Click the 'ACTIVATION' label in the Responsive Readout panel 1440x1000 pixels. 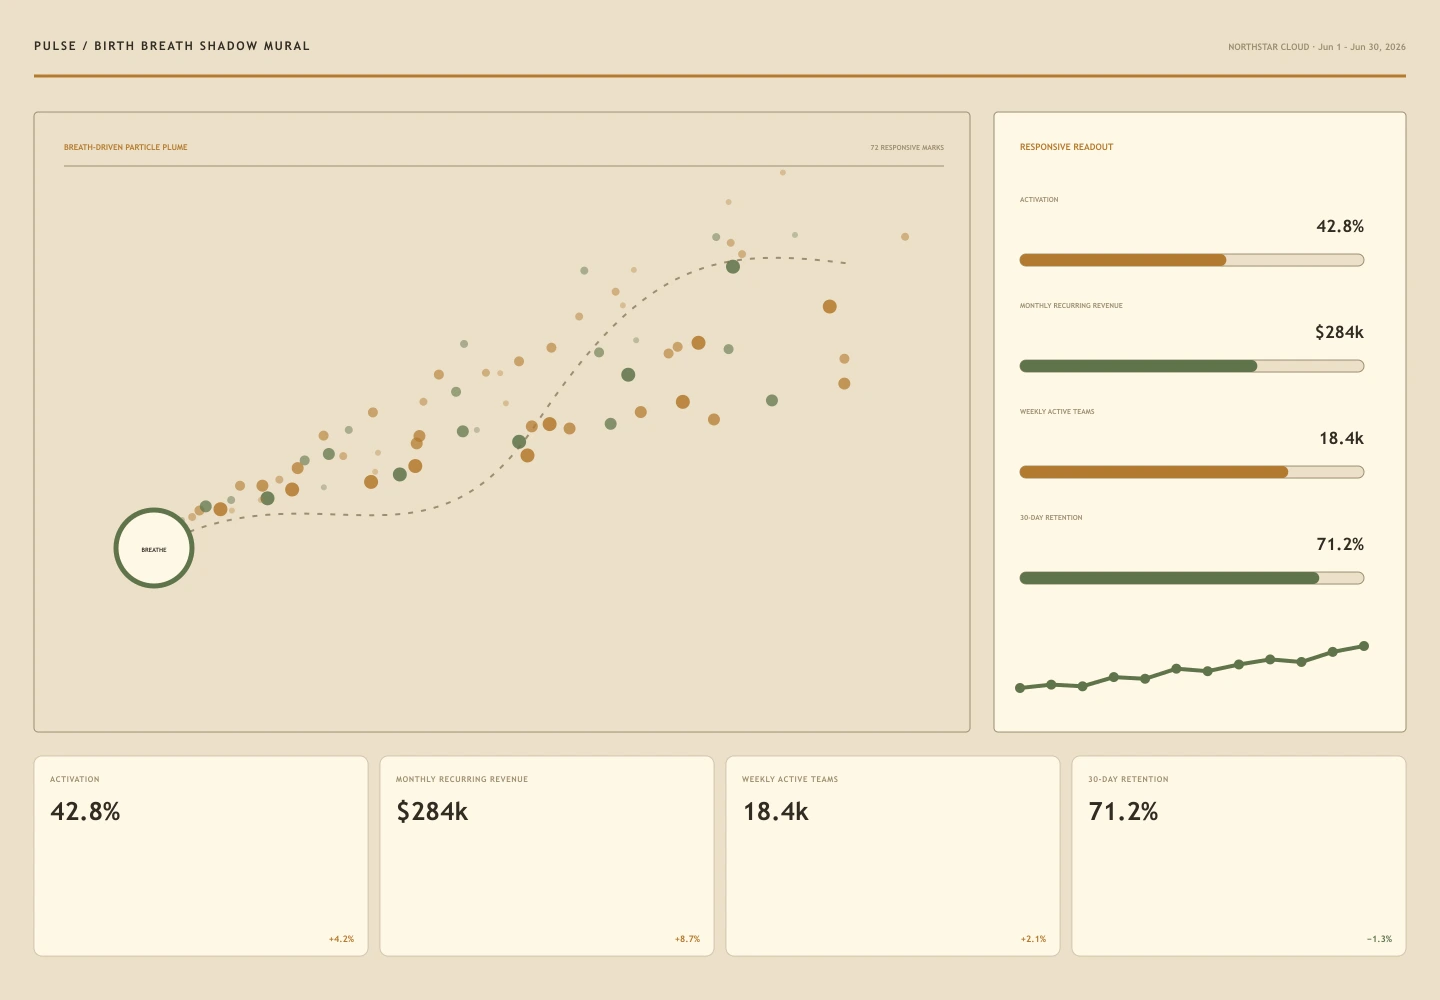pyautogui.click(x=1039, y=200)
